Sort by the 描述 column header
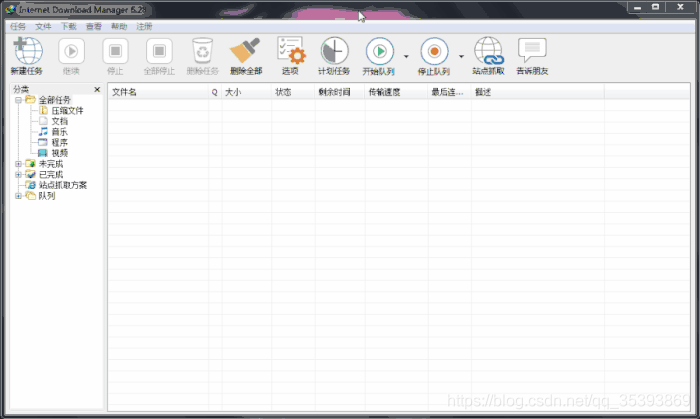This screenshot has height=419, width=700. pyautogui.click(x=538, y=92)
